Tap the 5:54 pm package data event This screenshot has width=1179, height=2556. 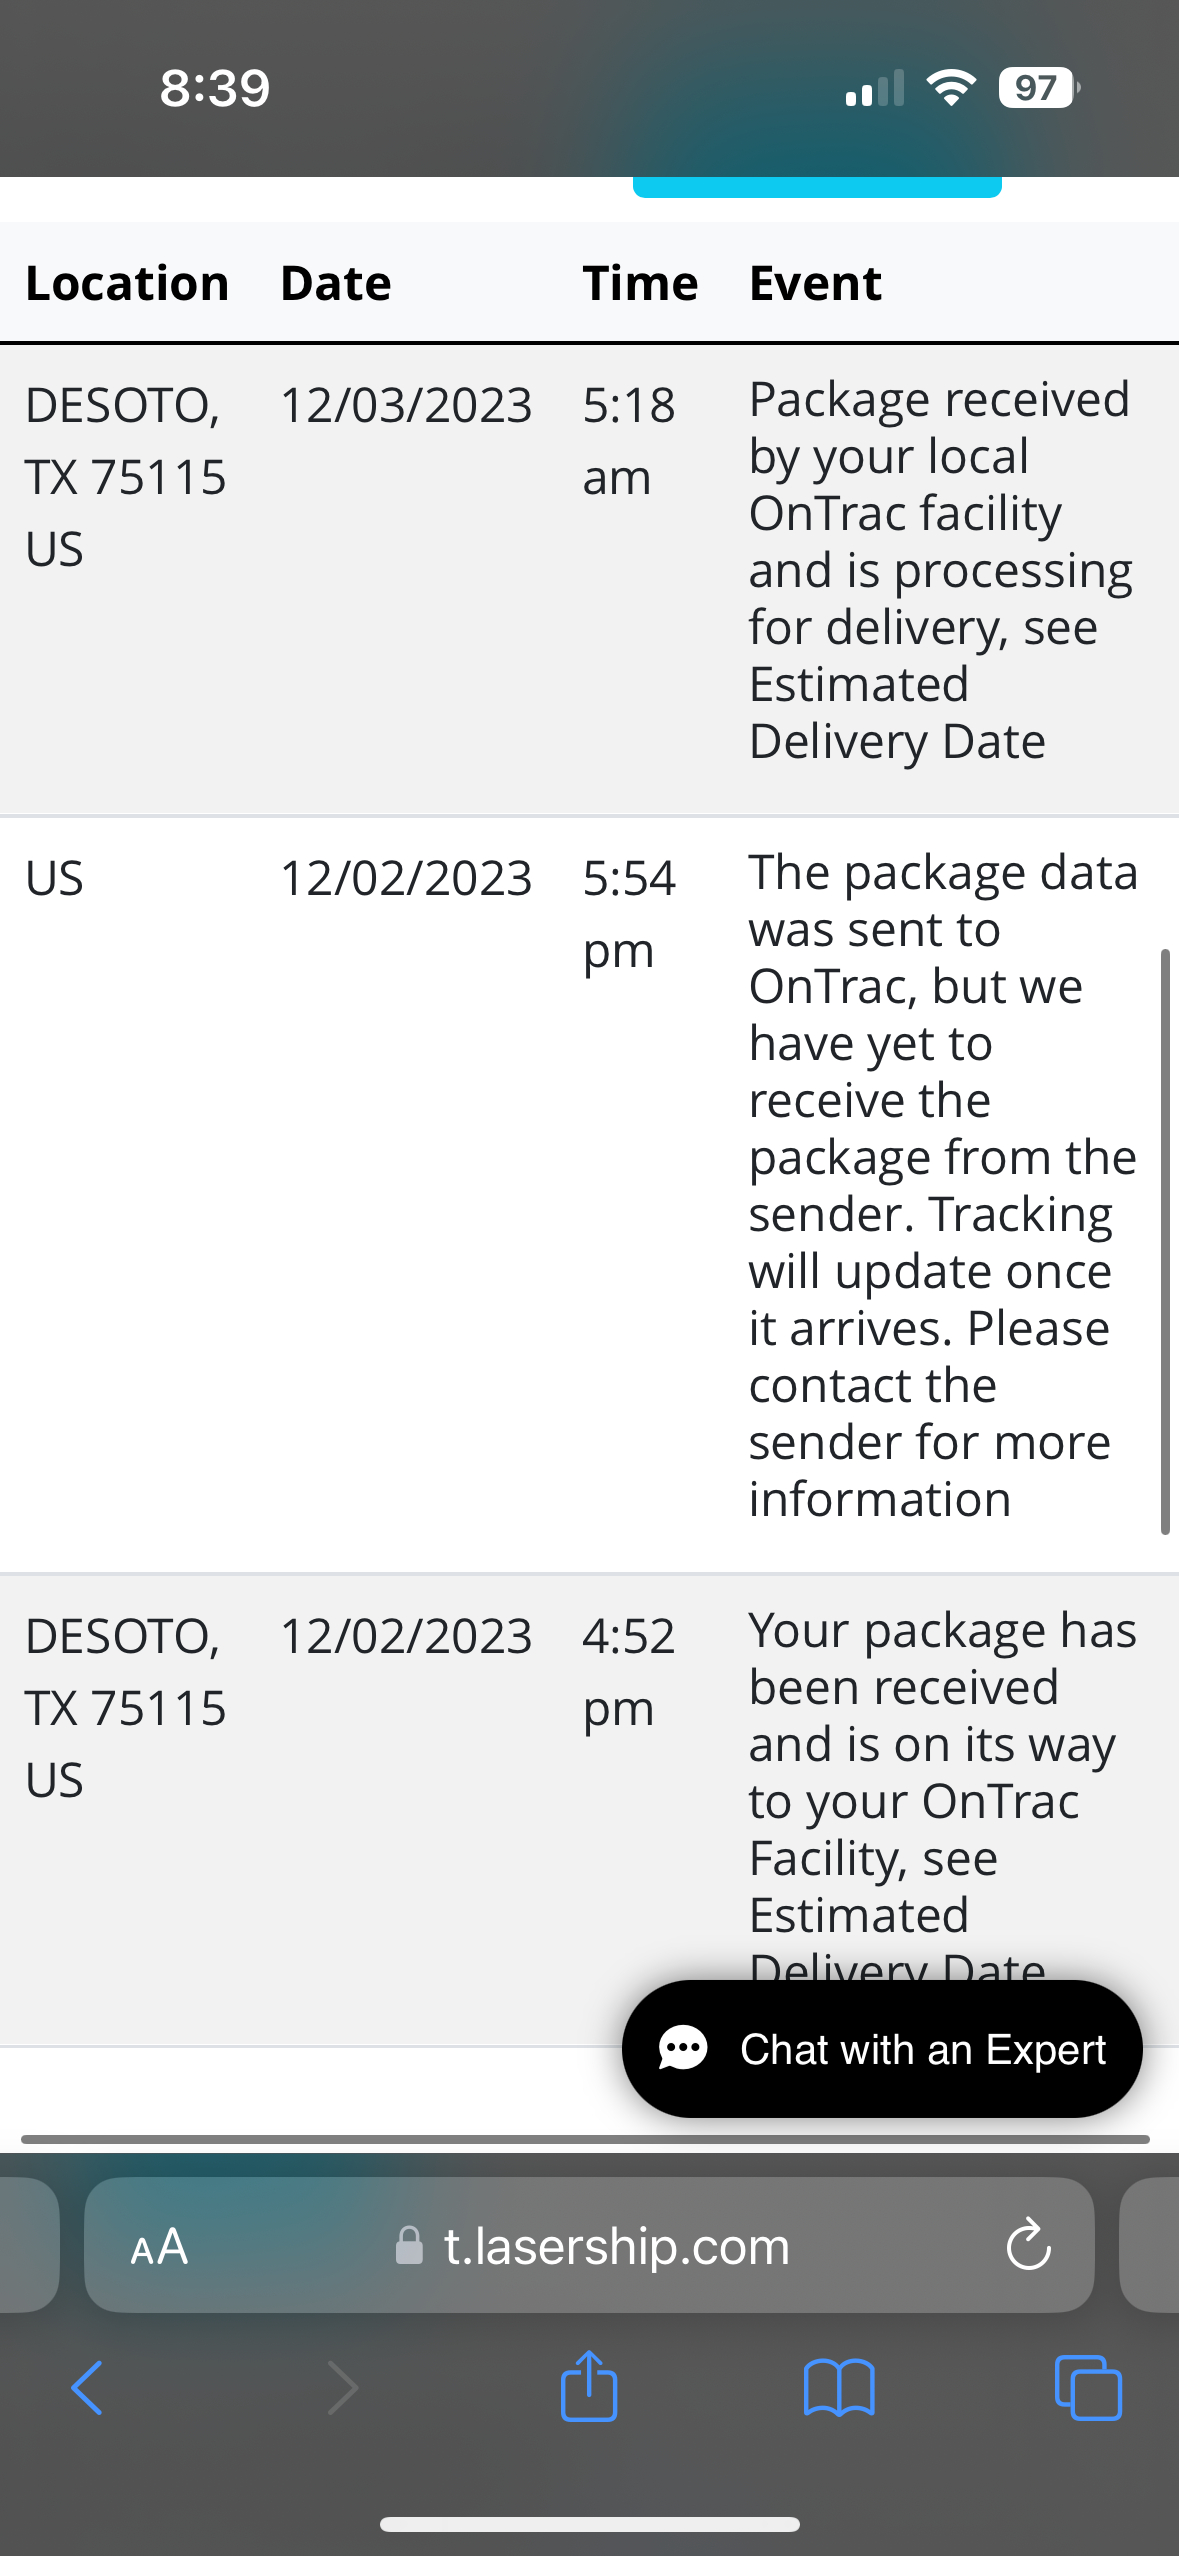[942, 1185]
